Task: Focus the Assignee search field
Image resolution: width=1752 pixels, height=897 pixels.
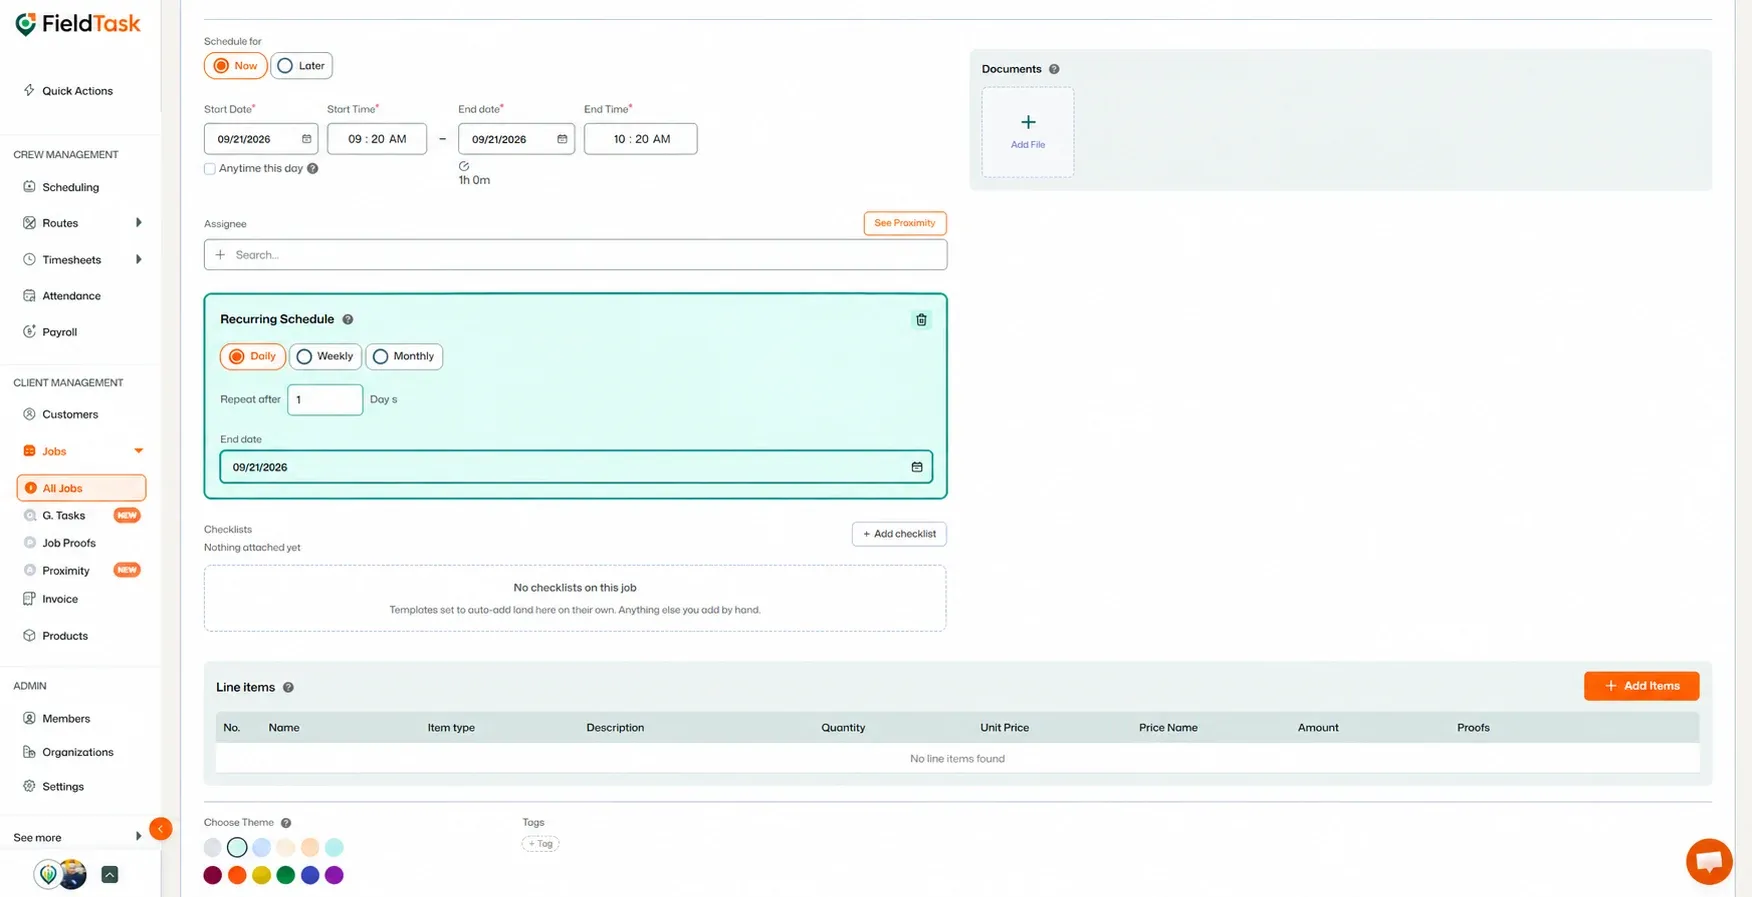Action: (x=575, y=255)
